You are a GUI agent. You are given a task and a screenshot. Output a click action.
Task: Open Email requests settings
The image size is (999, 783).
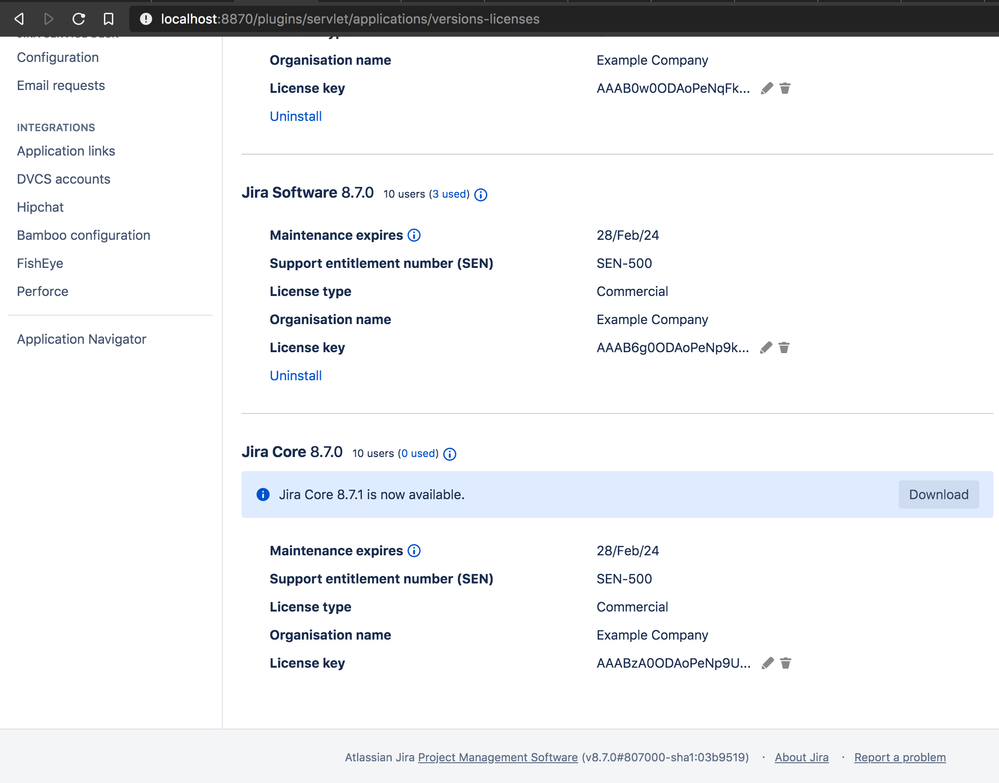(x=61, y=85)
